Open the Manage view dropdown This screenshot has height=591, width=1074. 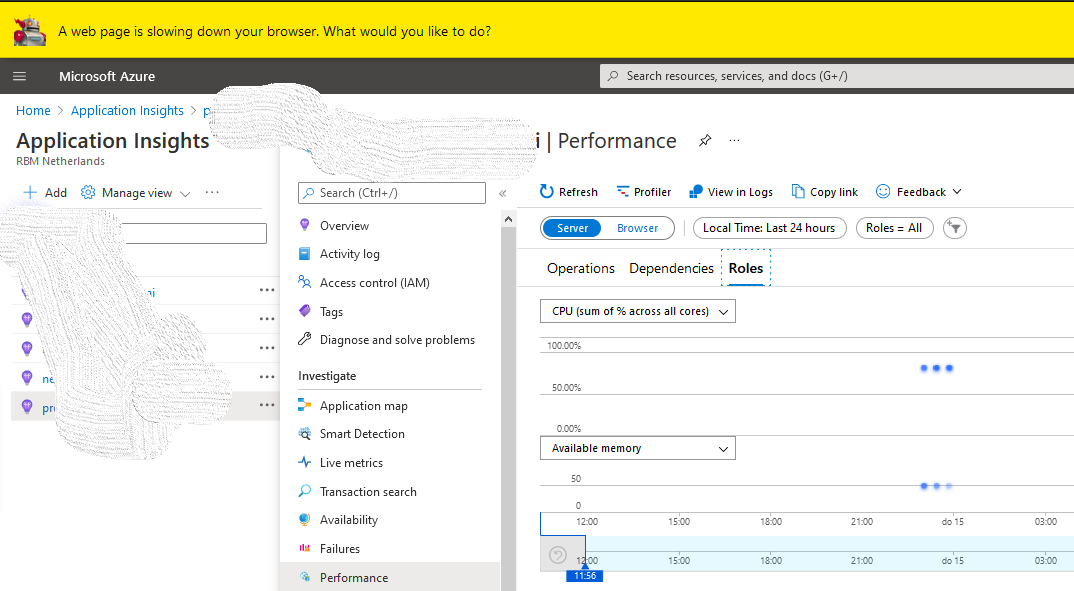tap(135, 192)
